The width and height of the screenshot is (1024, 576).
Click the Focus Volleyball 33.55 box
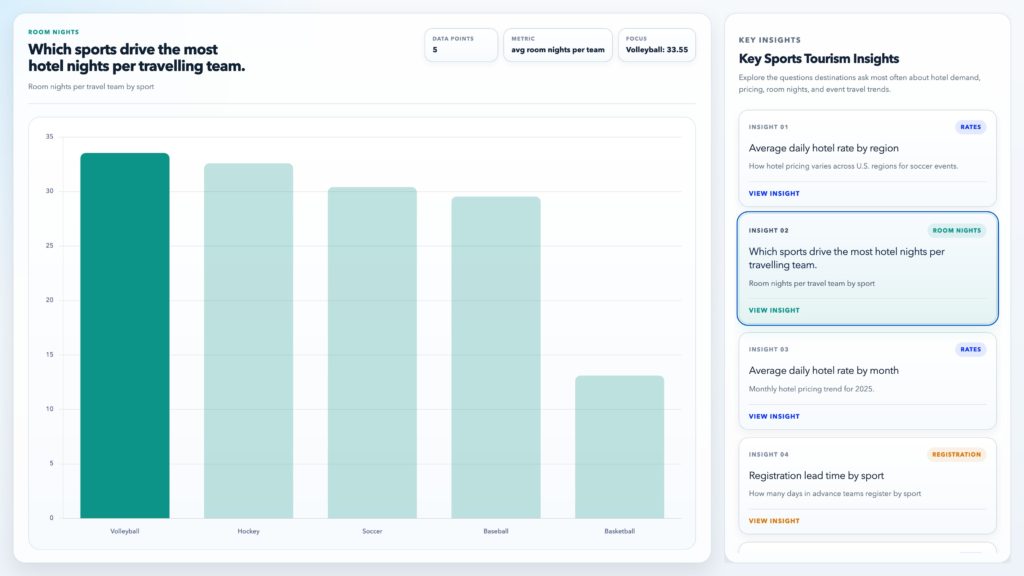656,45
